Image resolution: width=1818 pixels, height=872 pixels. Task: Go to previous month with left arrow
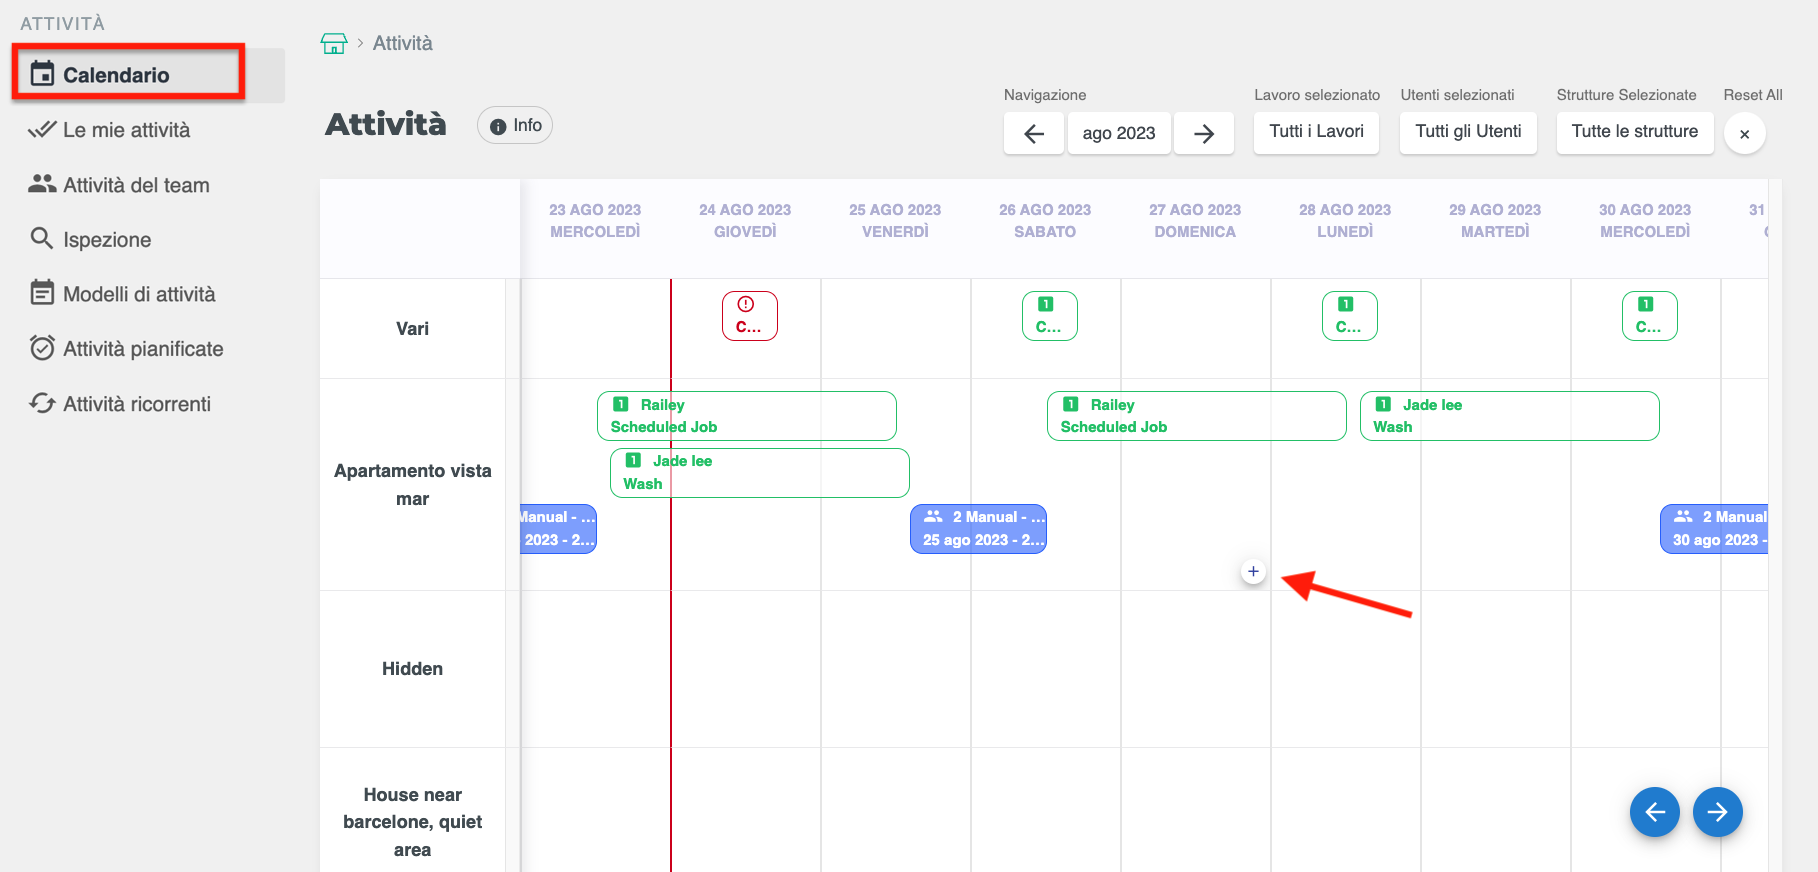tap(1034, 133)
